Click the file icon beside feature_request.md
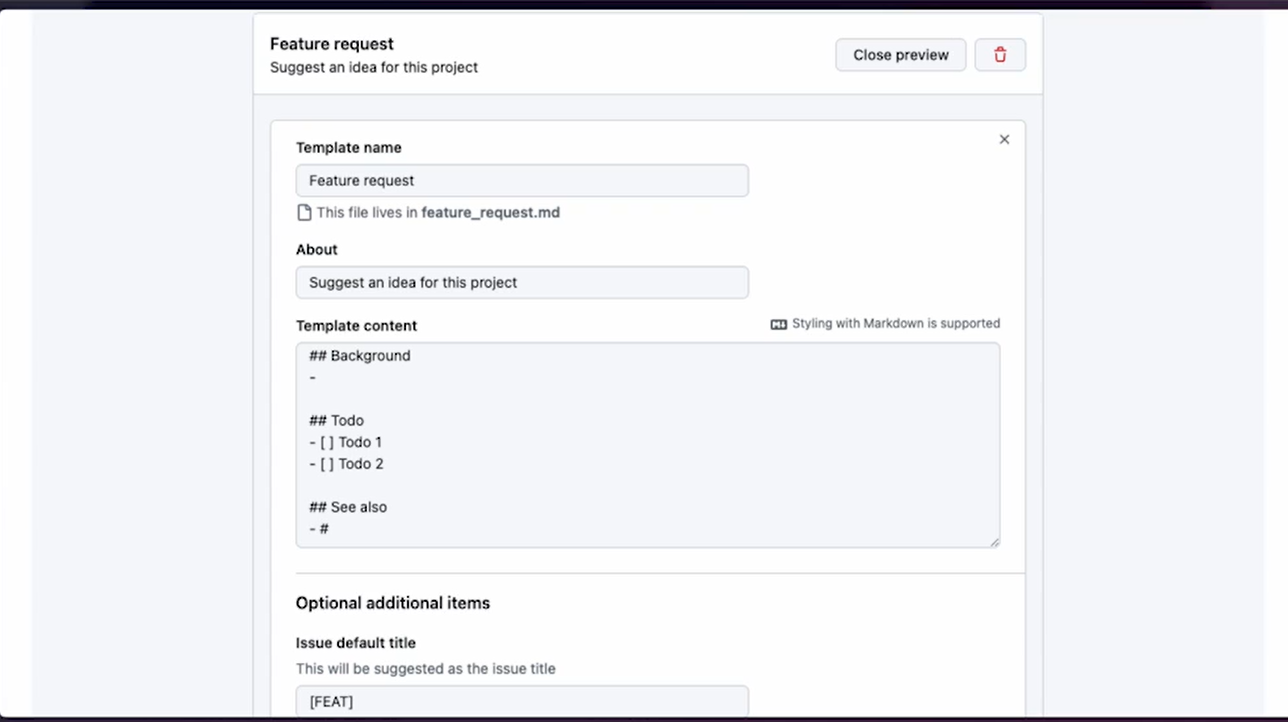The height and width of the screenshot is (722, 1288). point(304,212)
